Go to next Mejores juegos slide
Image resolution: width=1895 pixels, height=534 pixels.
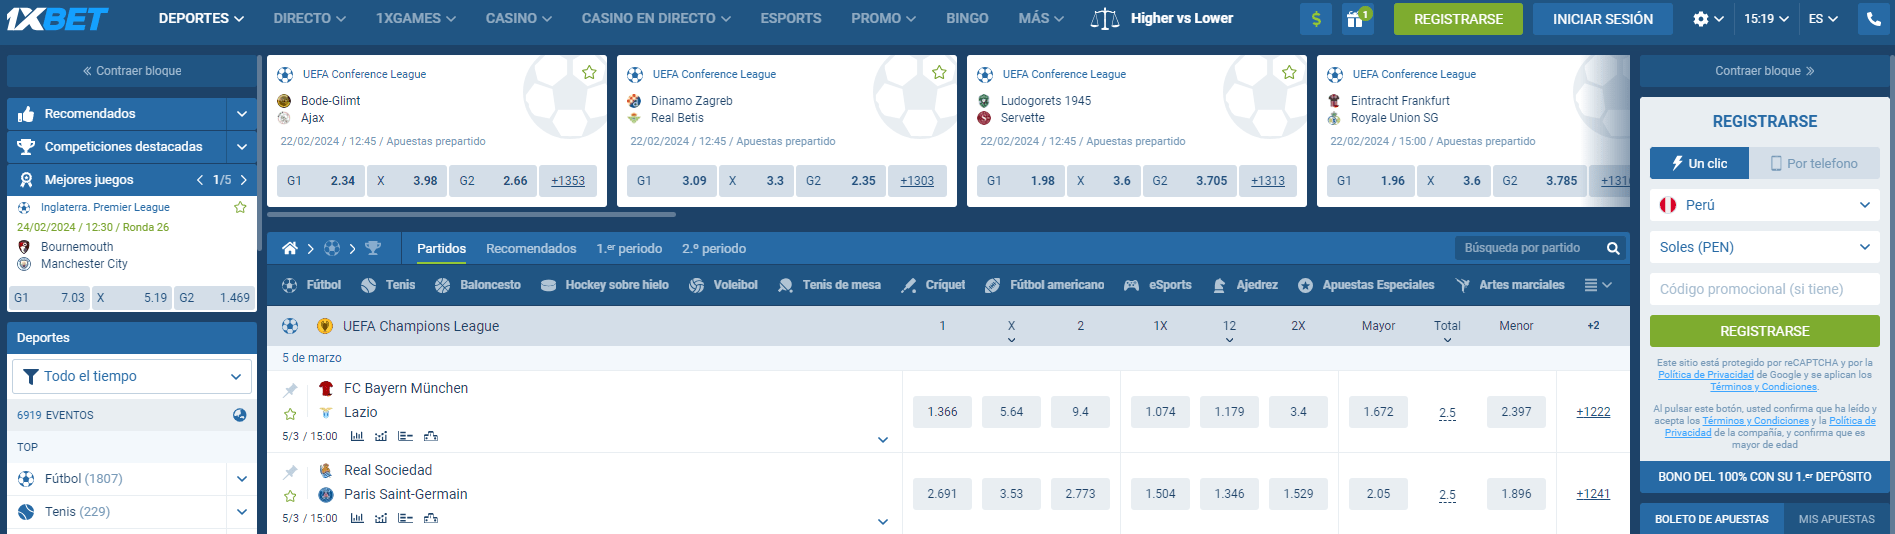click(x=243, y=180)
